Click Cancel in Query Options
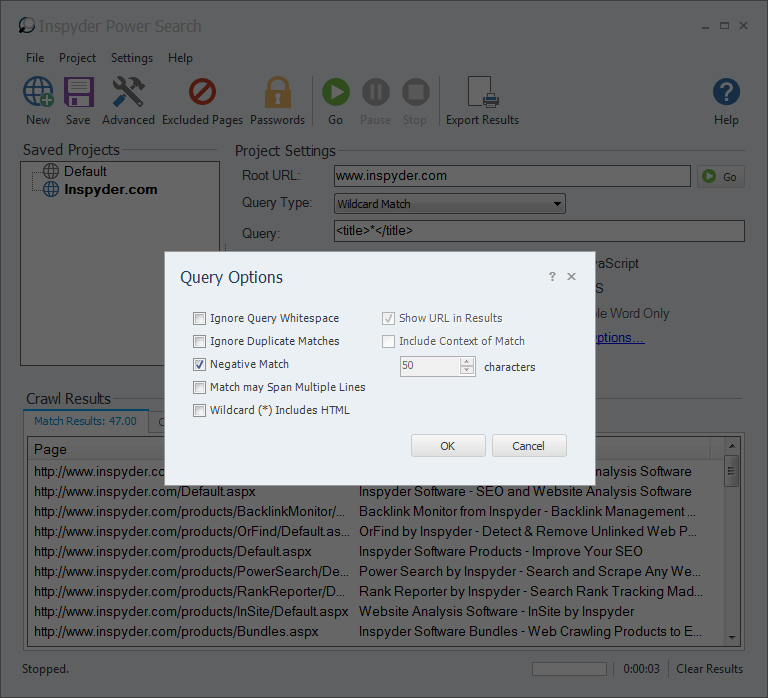768x698 pixels. click(529, 446)
